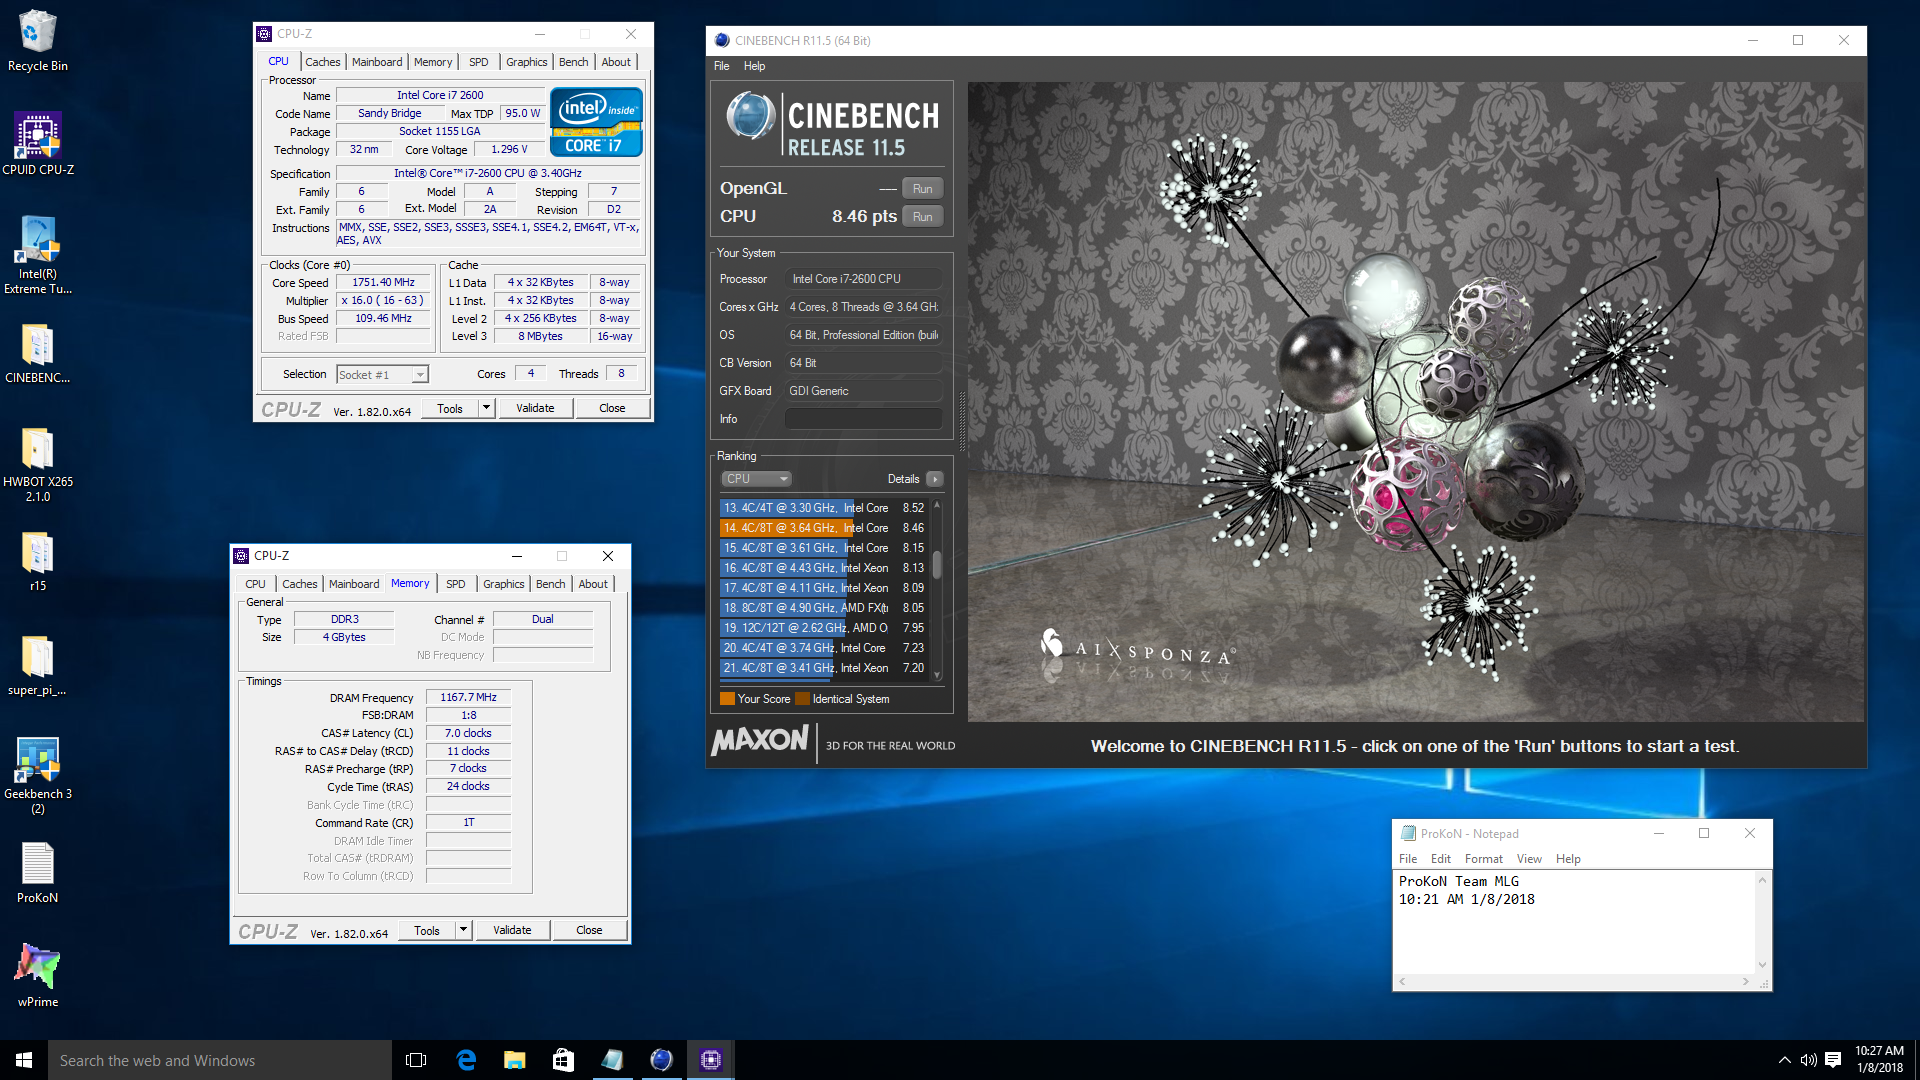This screenshot has height=1080, width=1920.
Task: Click the Windows Start button
Action: click(x=24, y=1060)
